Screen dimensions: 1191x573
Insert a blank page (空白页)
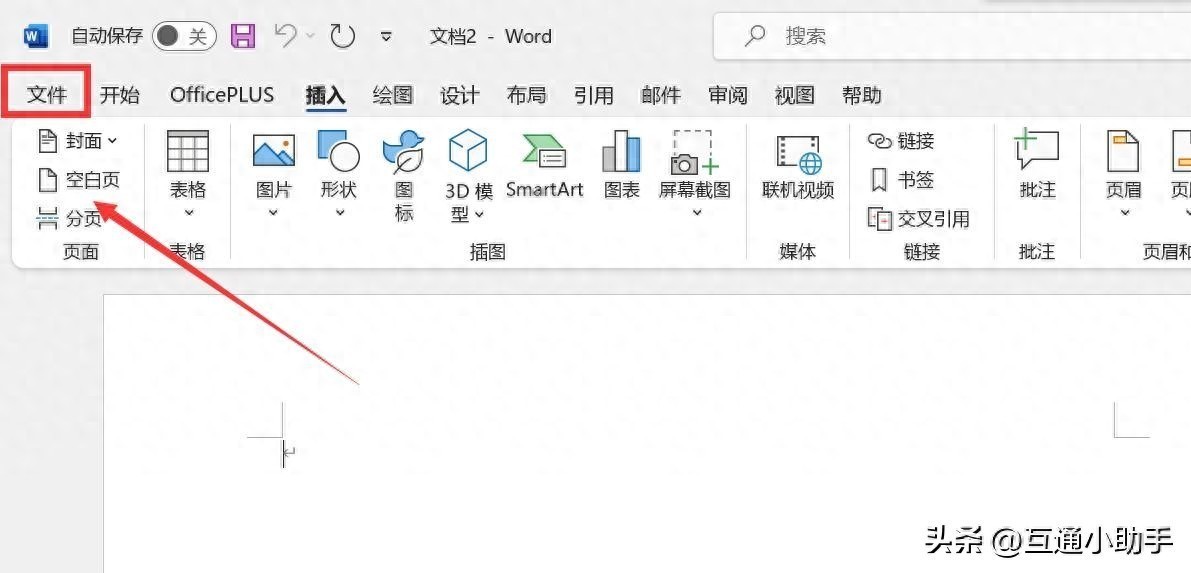(x=79, y=180)
